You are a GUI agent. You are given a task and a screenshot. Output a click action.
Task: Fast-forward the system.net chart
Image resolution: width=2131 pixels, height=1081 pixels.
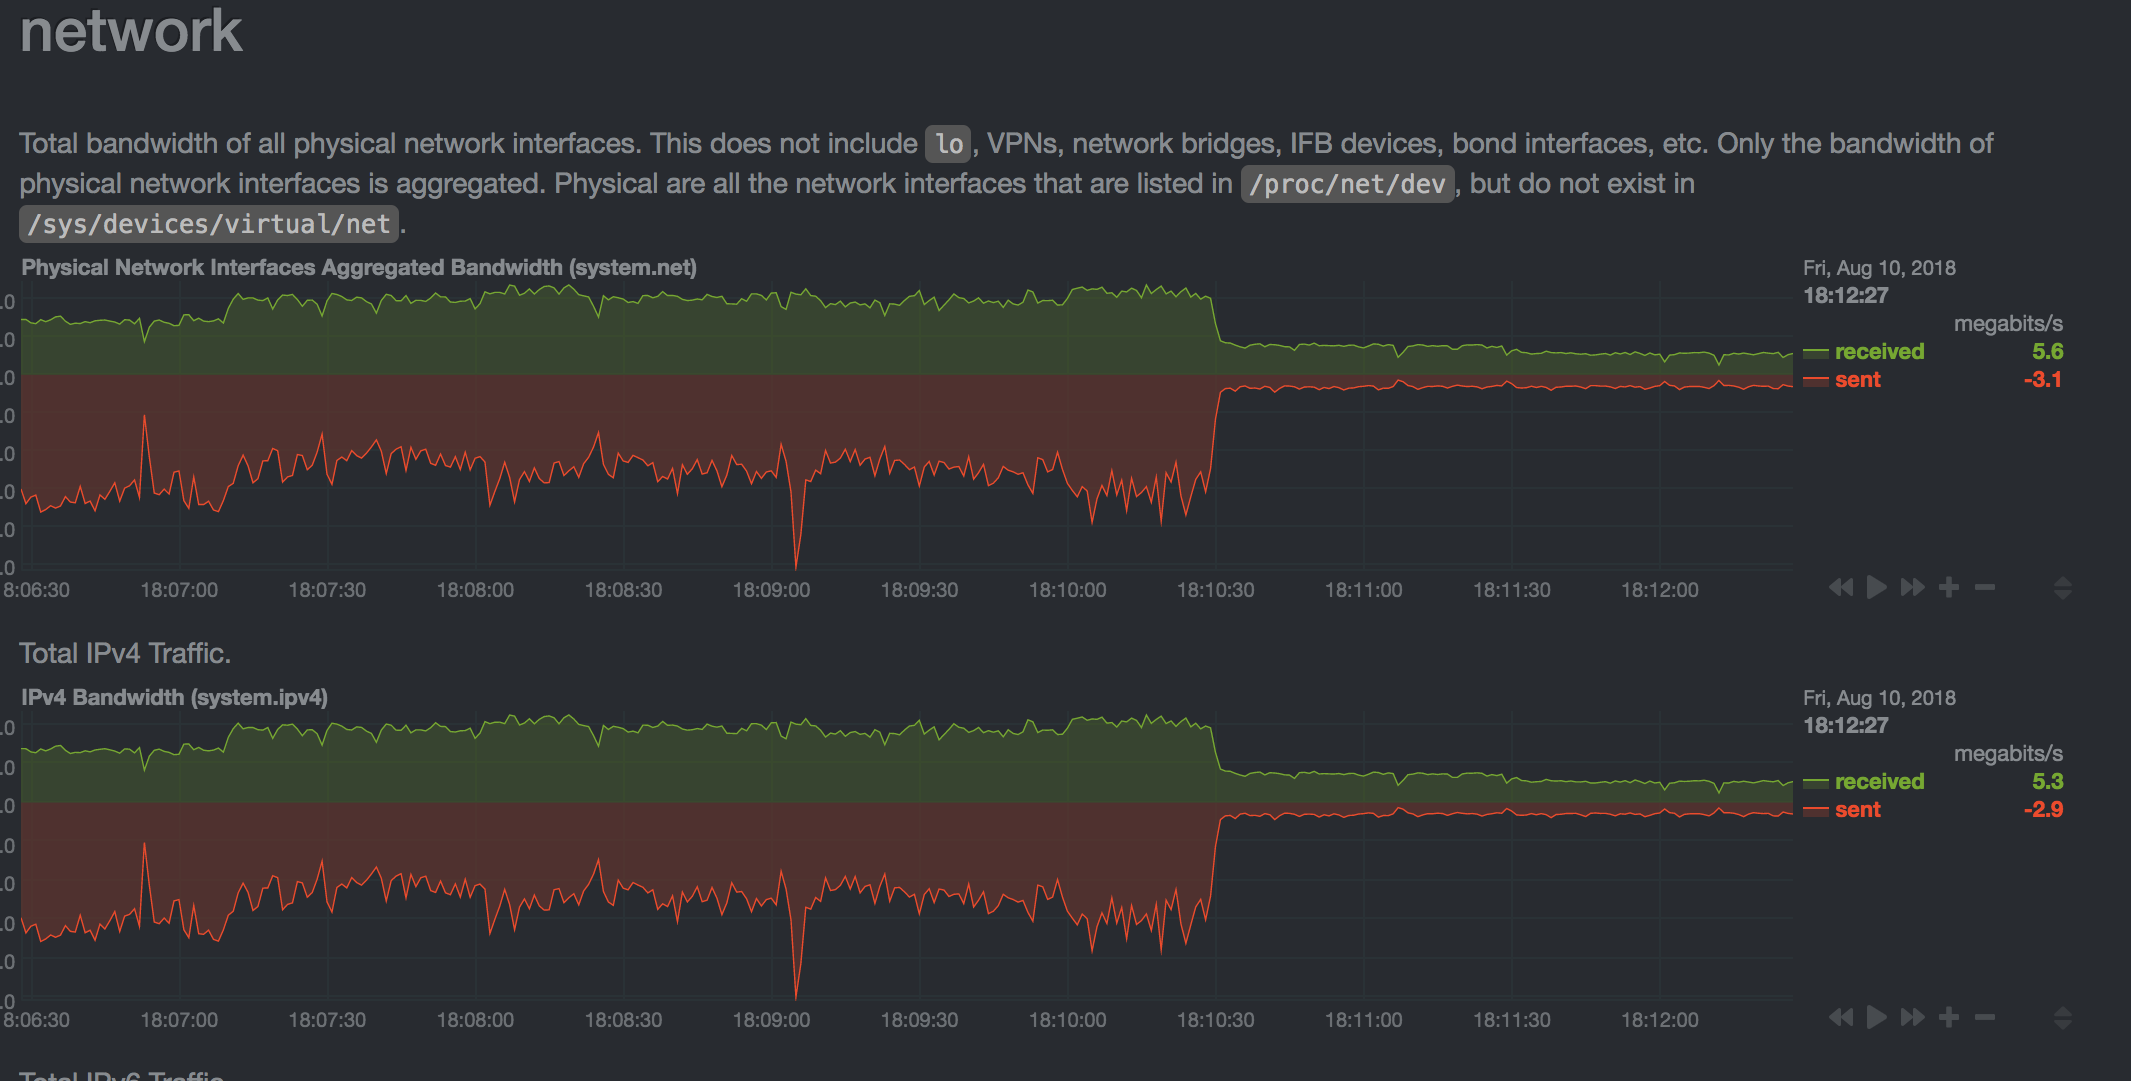point(1913,588)
